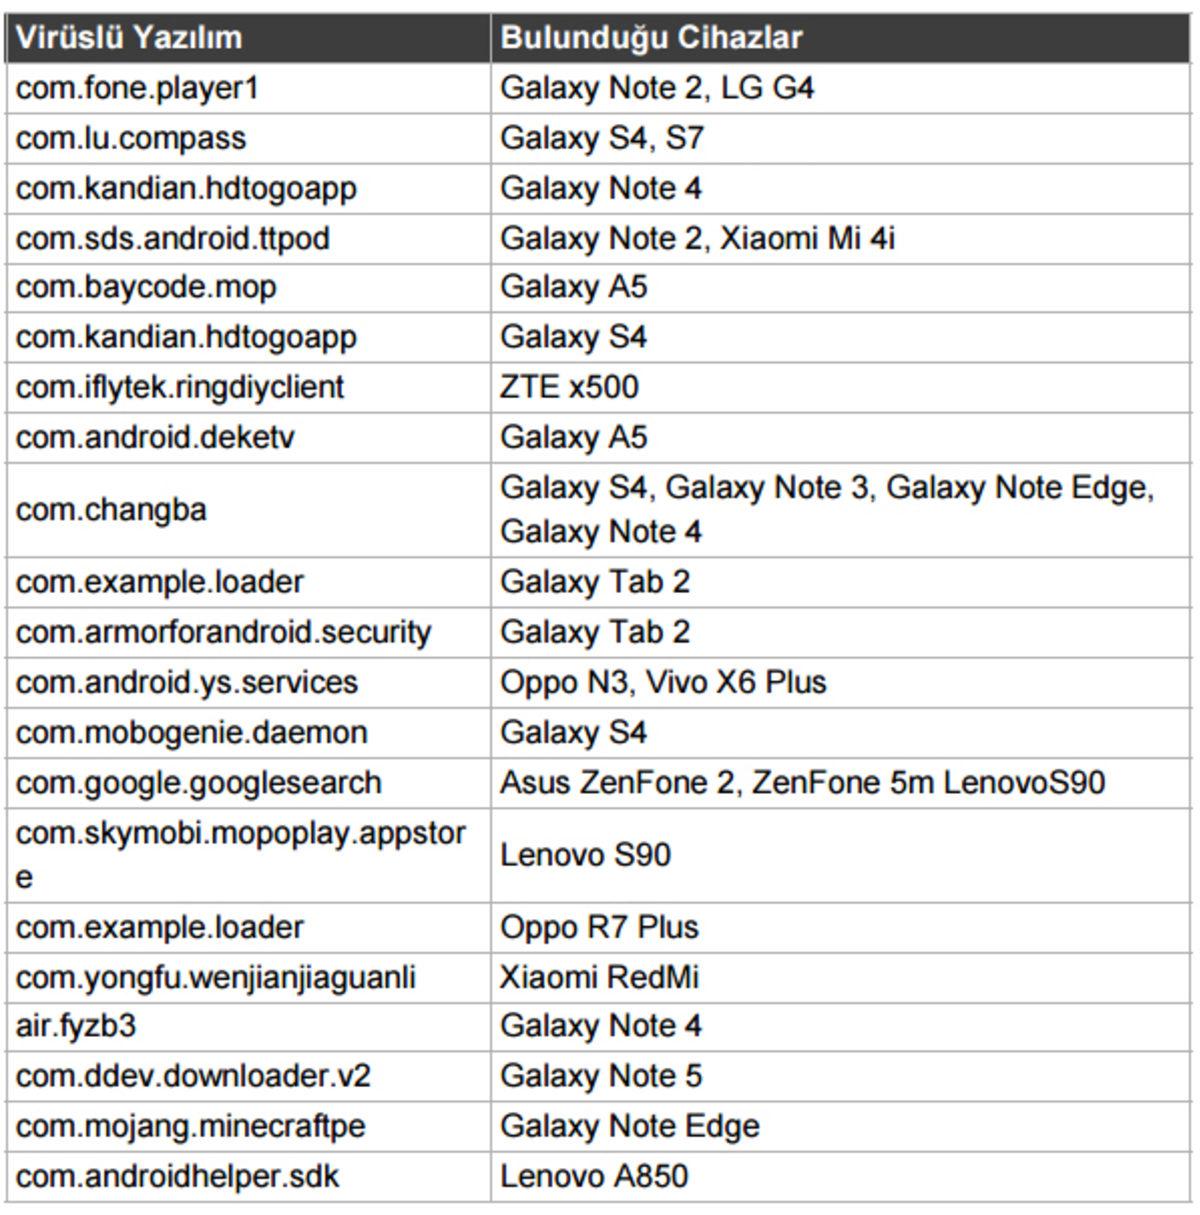Click the air.fyzb3 entry
1200x1215 pixels.
coord(76,1026)
